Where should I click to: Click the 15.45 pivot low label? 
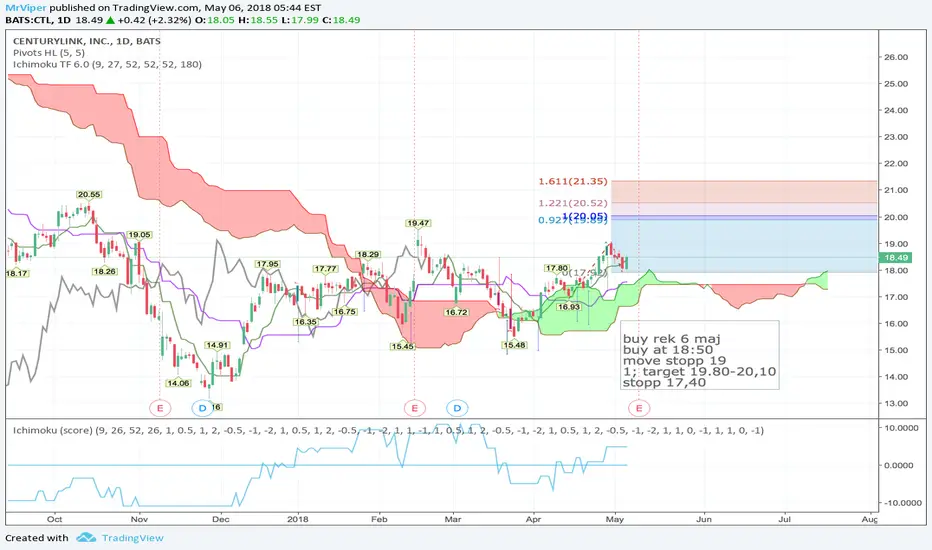tap(402, 346)
